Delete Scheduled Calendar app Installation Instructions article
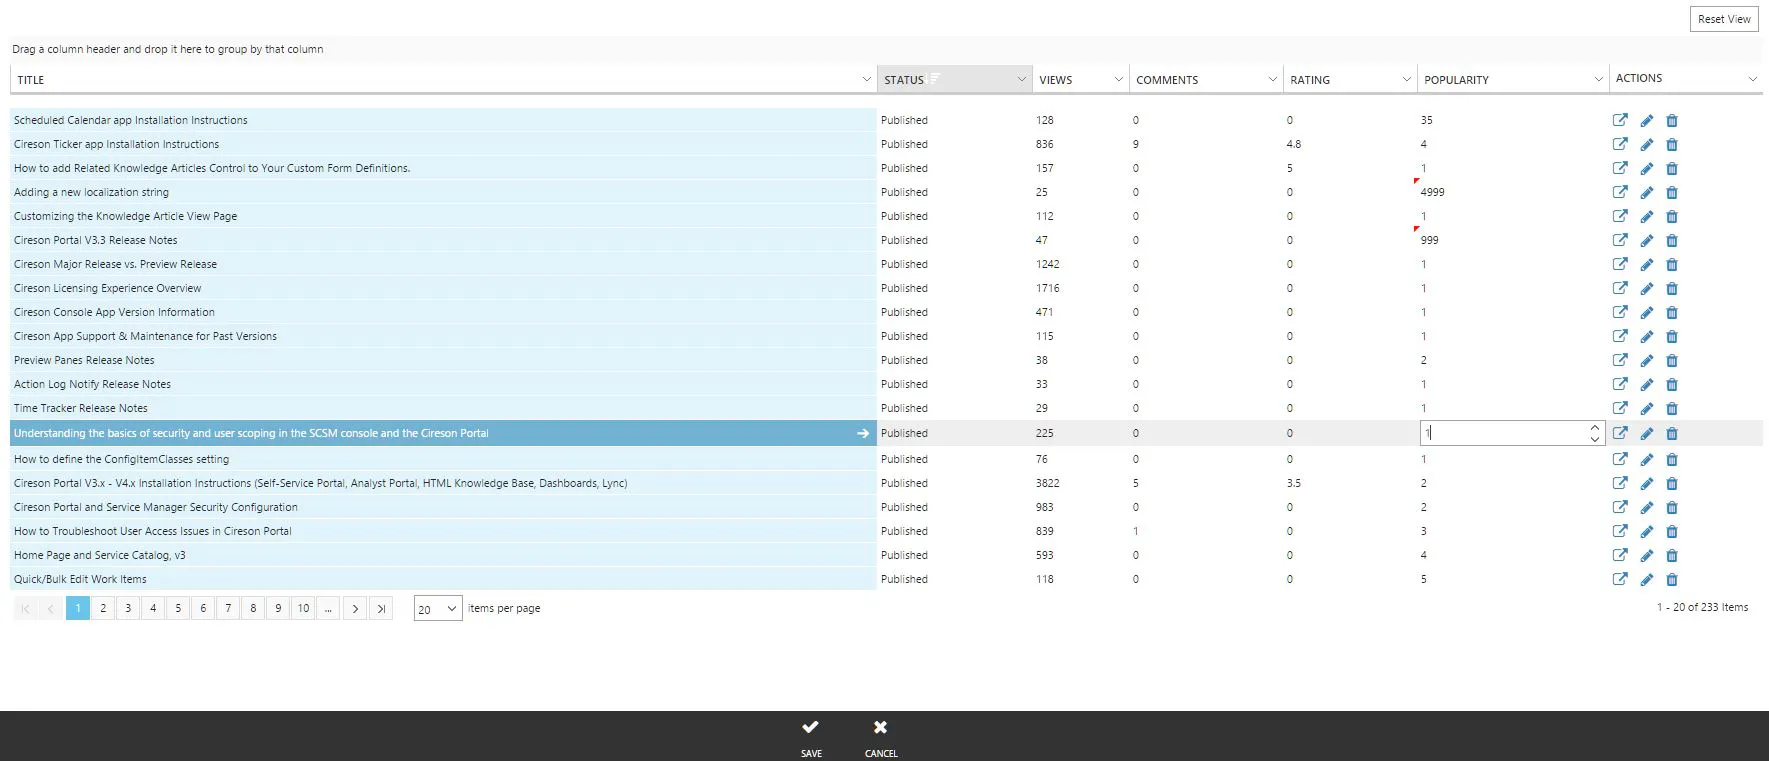Viewport: 1769px width, 761px height. 1672,120
